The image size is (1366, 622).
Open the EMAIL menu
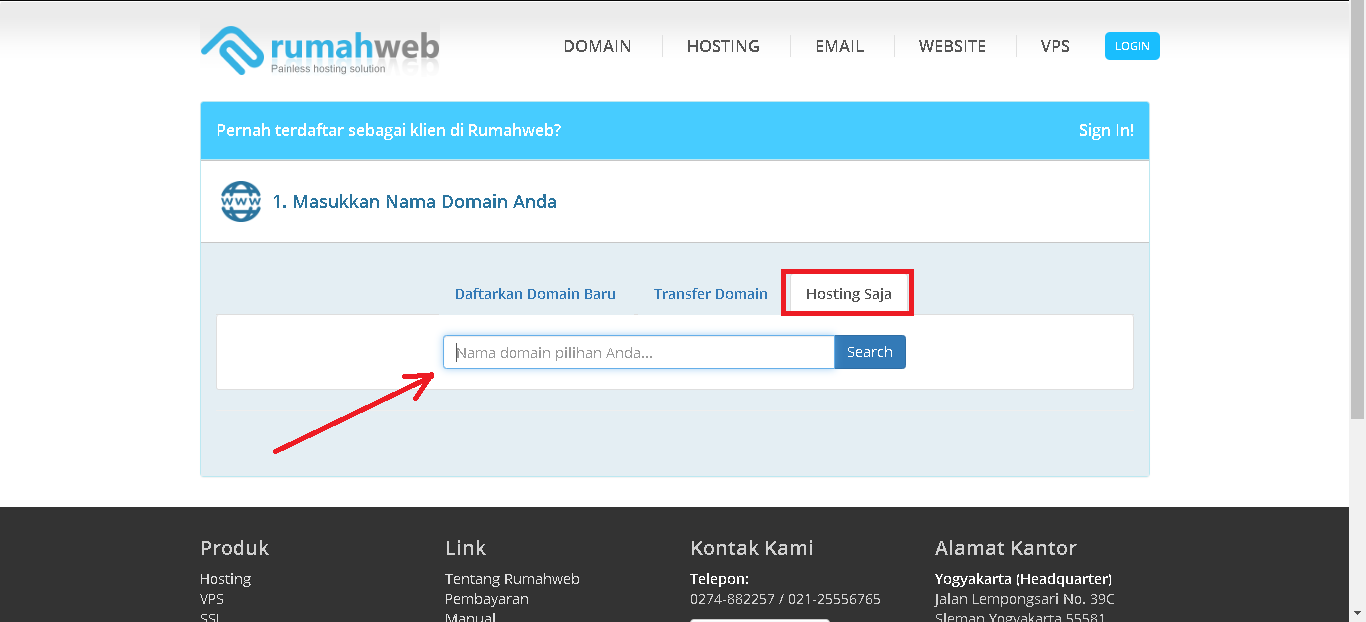(840, 46)
